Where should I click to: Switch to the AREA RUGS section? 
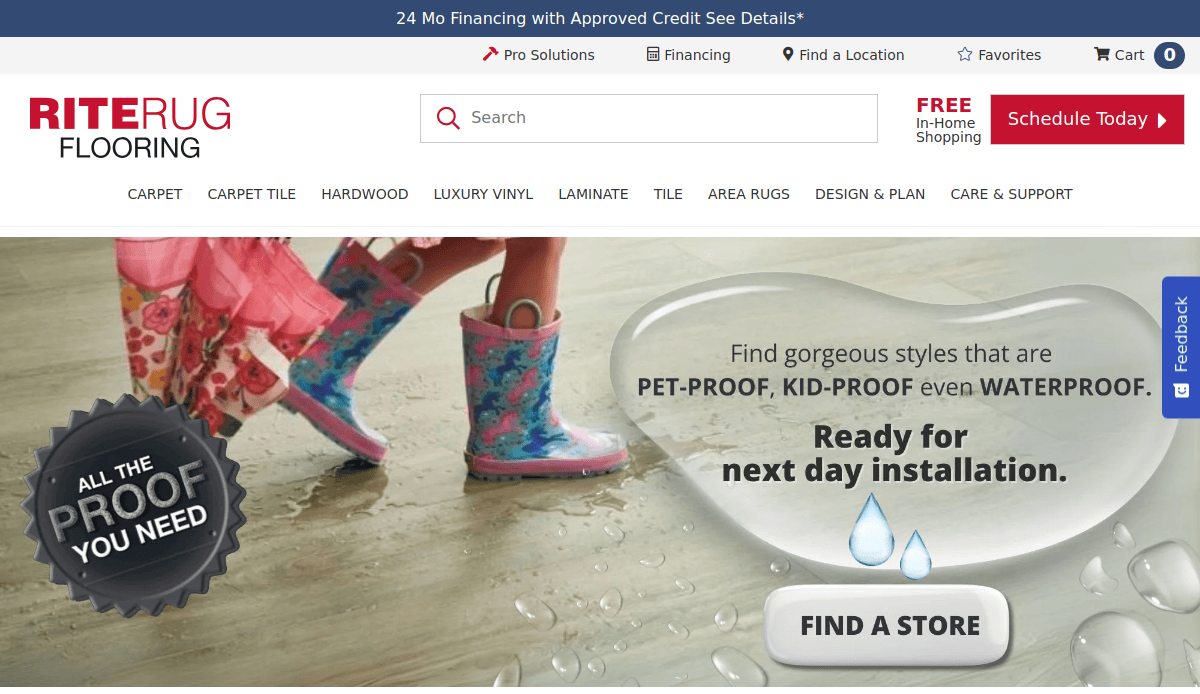click(749, 194)
